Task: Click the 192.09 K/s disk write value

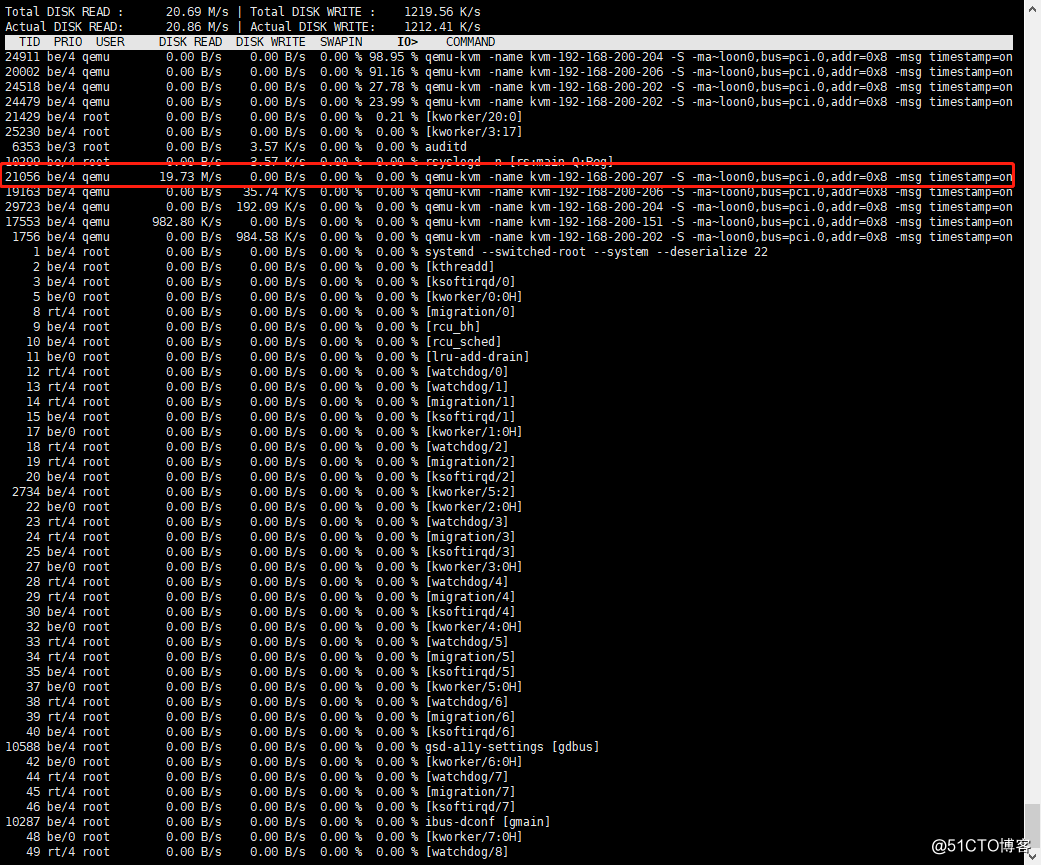Action: tap(271, 207)
